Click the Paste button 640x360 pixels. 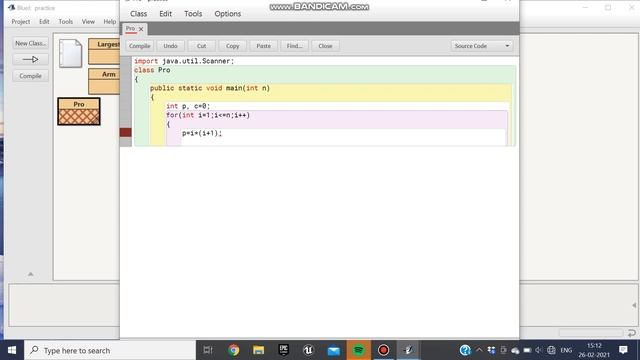click(263, 46)
